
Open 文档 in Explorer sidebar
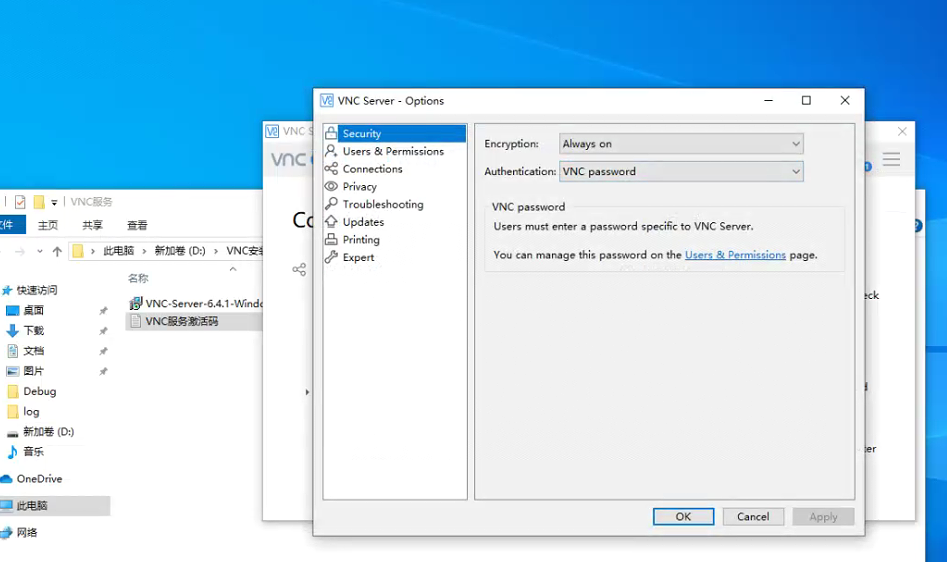pyautogui.click(x=33, y=351)
